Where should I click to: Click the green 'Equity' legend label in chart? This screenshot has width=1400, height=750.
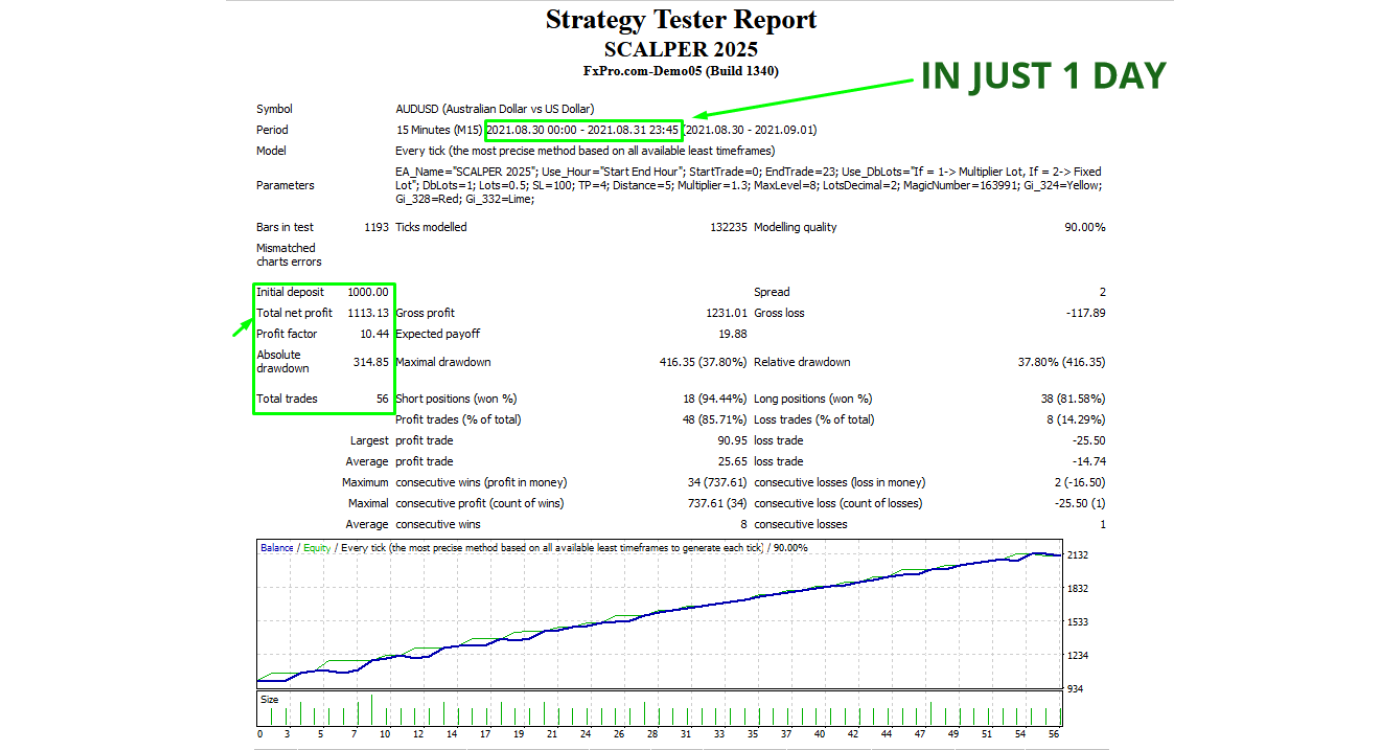coord(317,548)
